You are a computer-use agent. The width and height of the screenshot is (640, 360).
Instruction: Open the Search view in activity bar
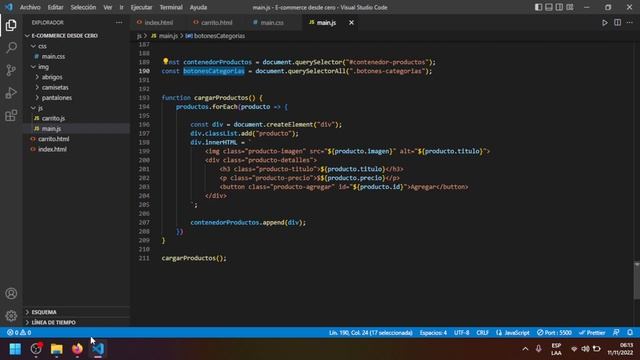11,48
